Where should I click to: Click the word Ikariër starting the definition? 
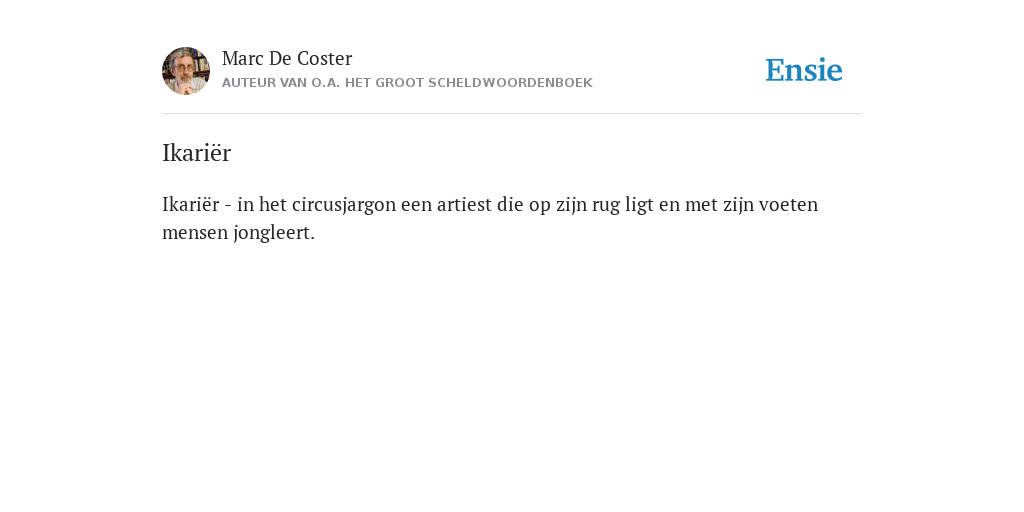tap(191, 204)
